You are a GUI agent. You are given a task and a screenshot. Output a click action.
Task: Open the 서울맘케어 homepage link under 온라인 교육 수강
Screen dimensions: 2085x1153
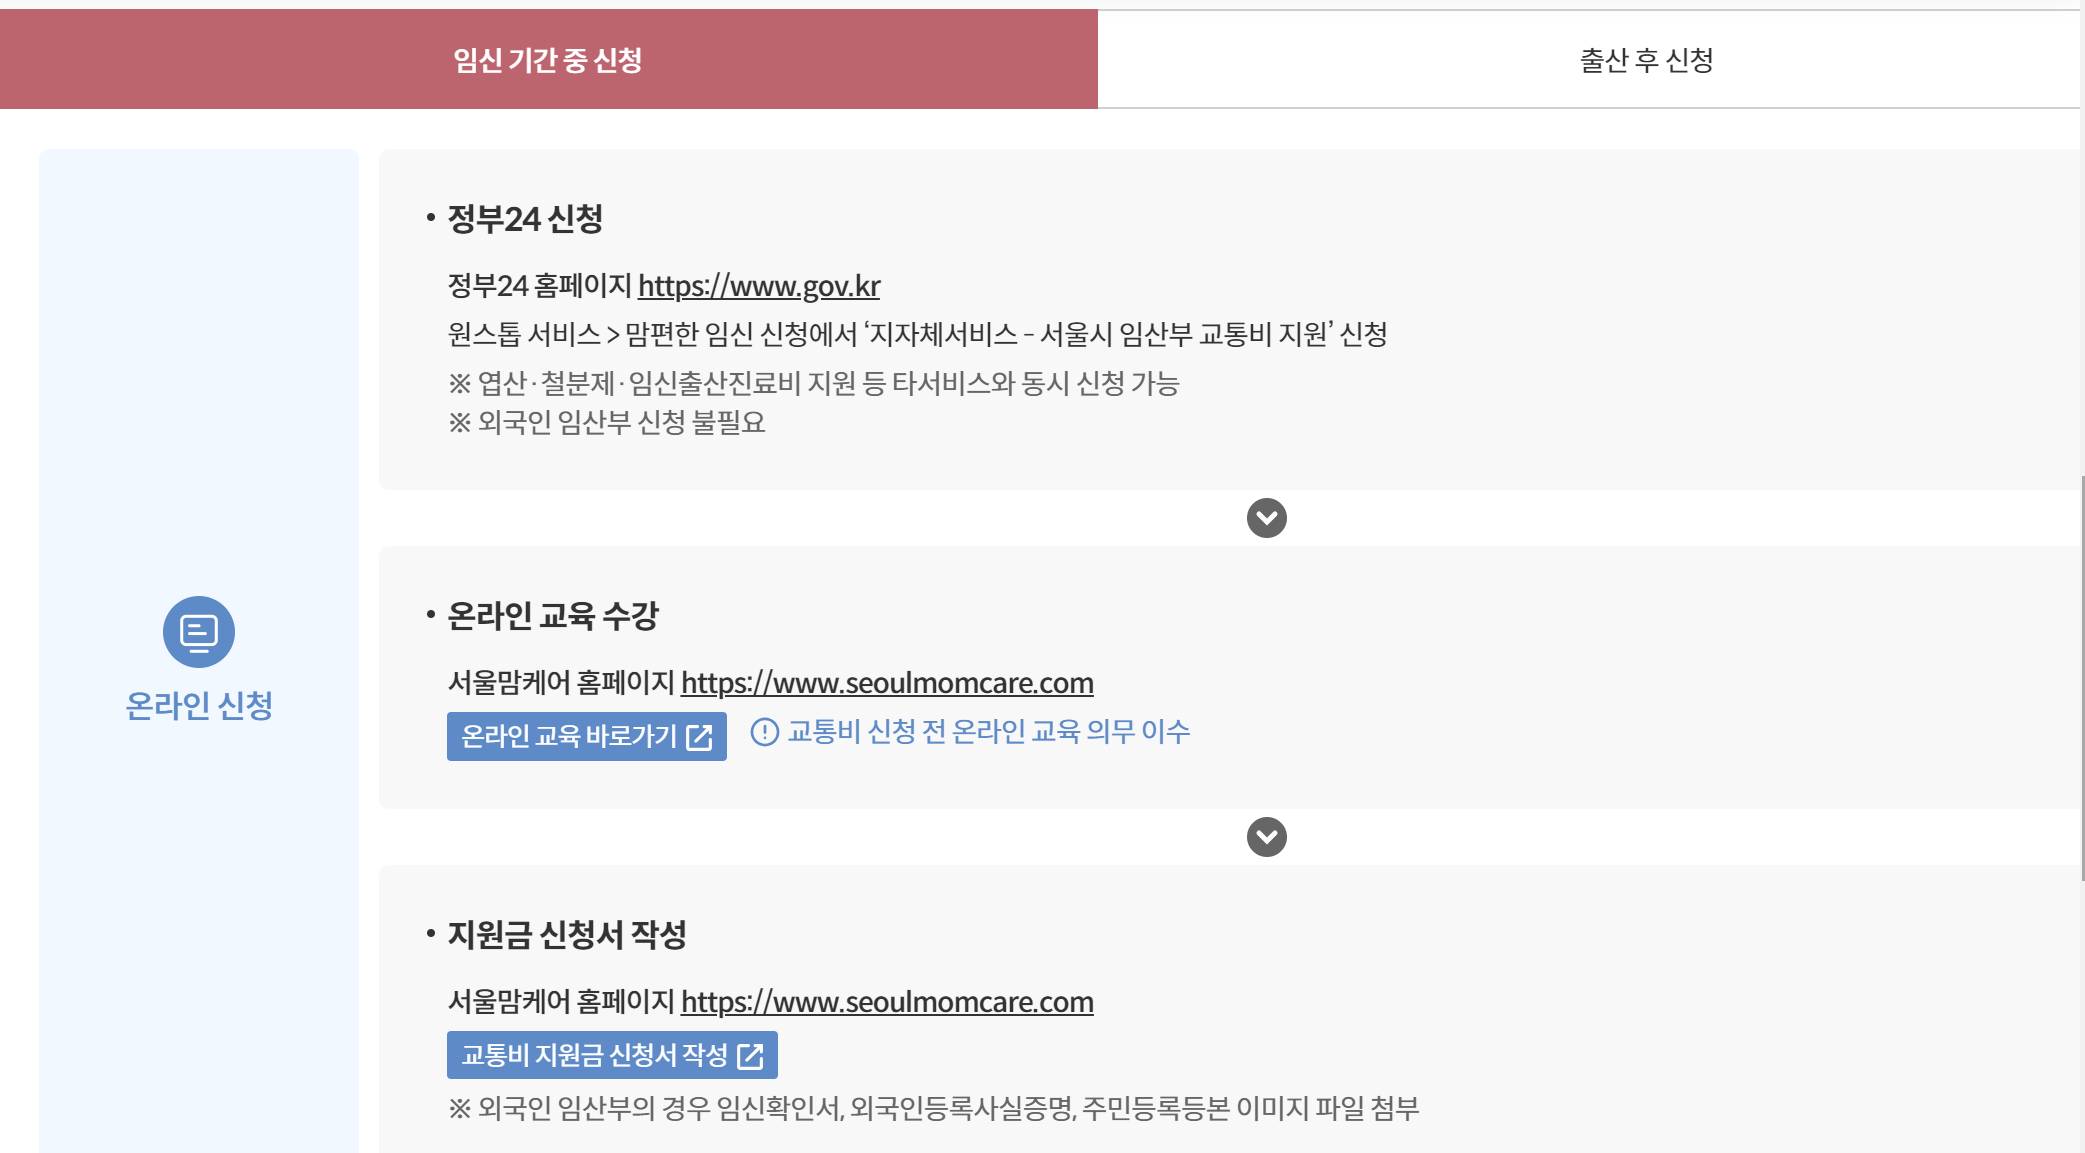point(887,683)
